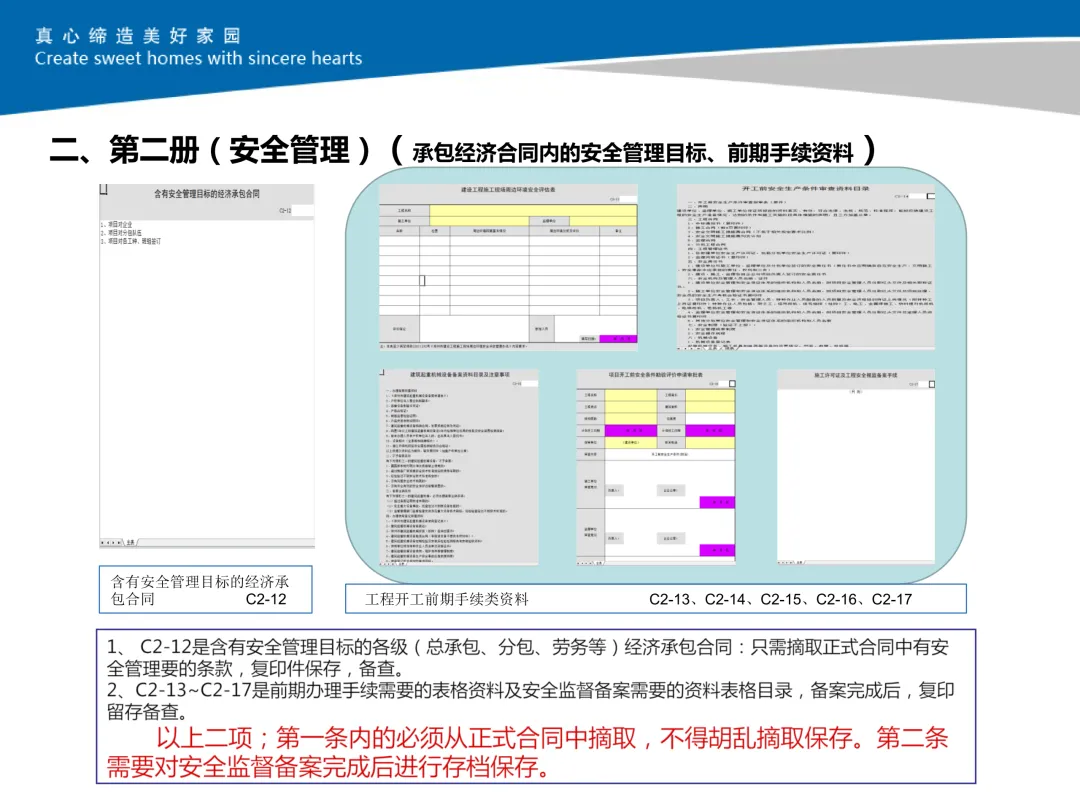This screenshot has height=810, width=1080.
Task: Click 'Create sweet homes with sincere hearts' text
Action: click(x=198, y=59)
